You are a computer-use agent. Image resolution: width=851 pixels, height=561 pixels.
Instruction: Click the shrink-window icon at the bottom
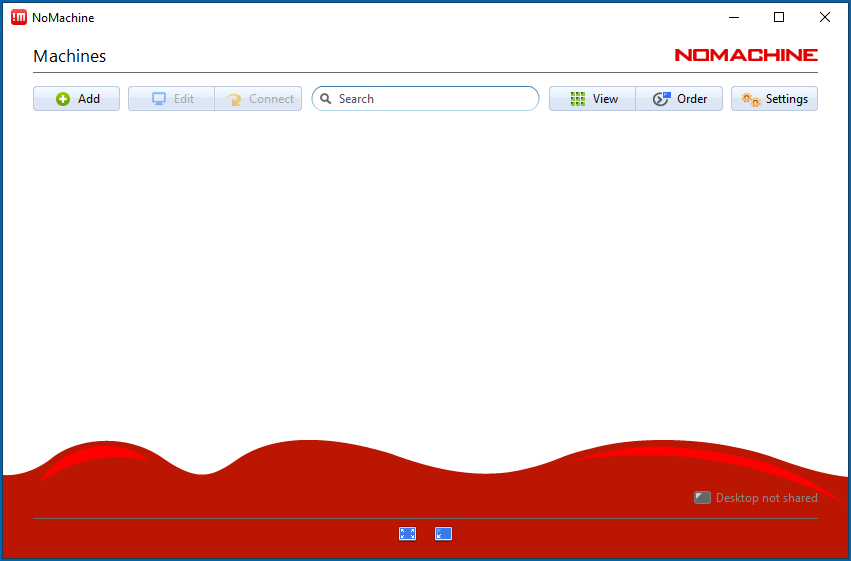click(443, 534)
